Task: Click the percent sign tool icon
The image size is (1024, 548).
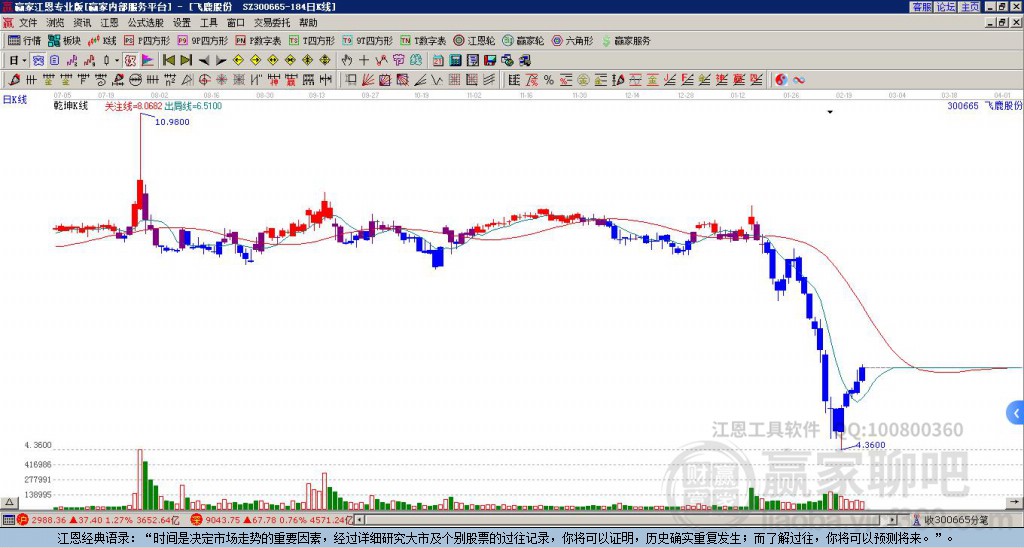Action: tap(549, 80)
